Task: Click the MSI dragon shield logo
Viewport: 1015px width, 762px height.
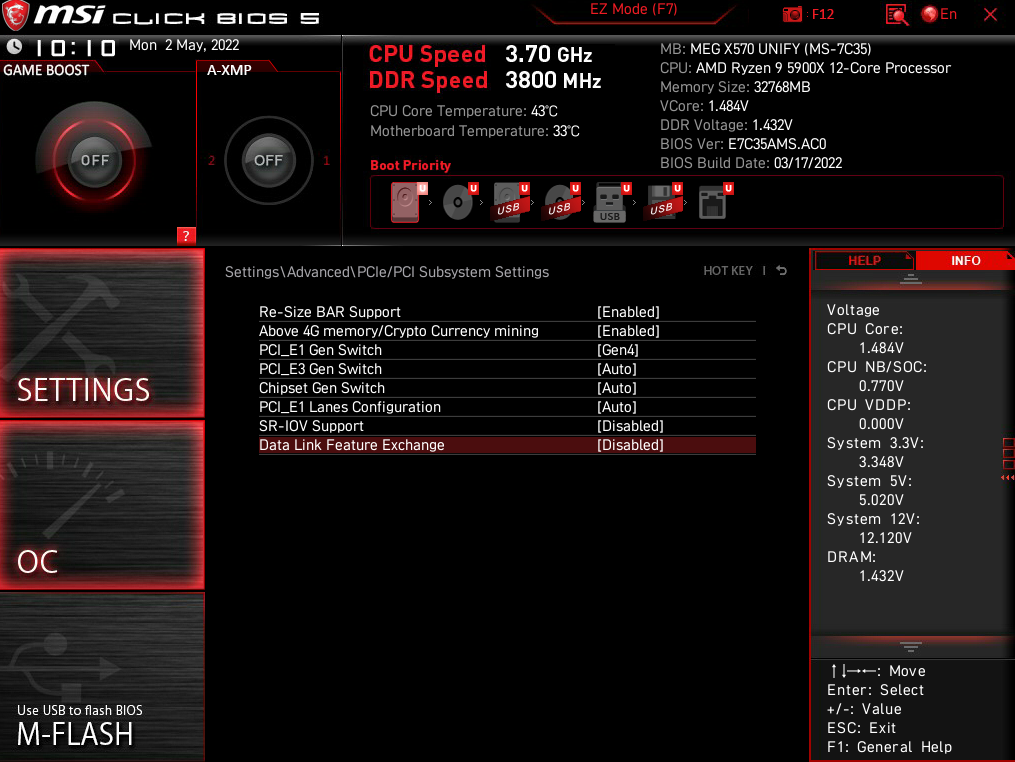Action: coord(16,16)
